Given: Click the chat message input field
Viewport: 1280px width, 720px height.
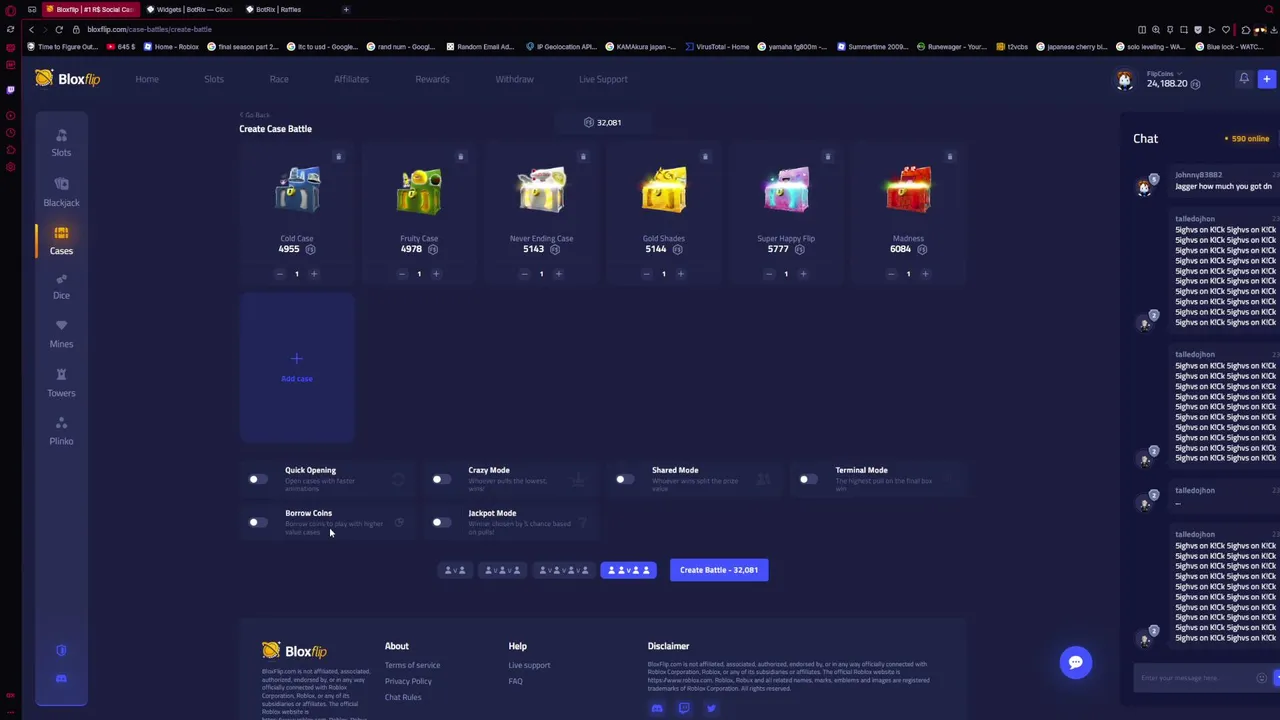Looking at the screenshot, I should tap(1195, 678).
